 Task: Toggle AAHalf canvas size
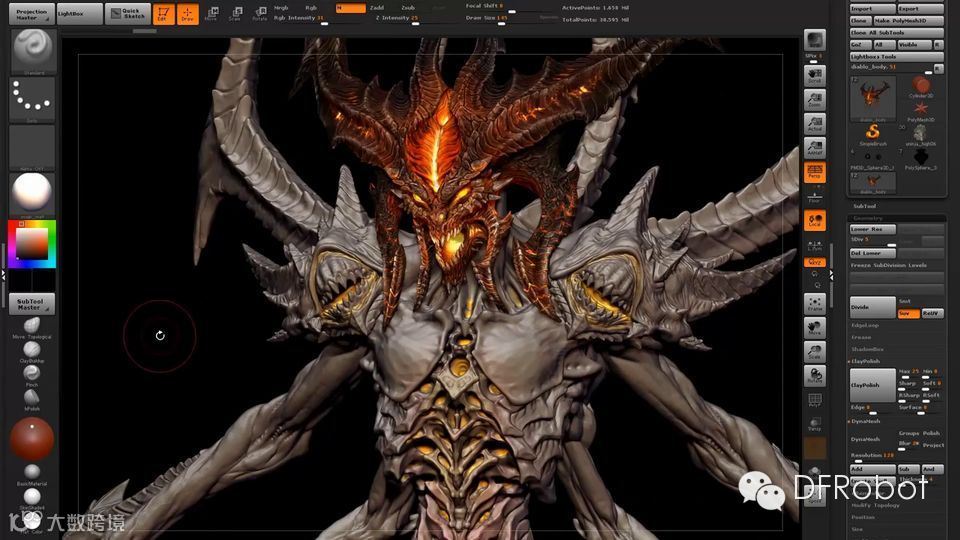click(x=814, y=148)
